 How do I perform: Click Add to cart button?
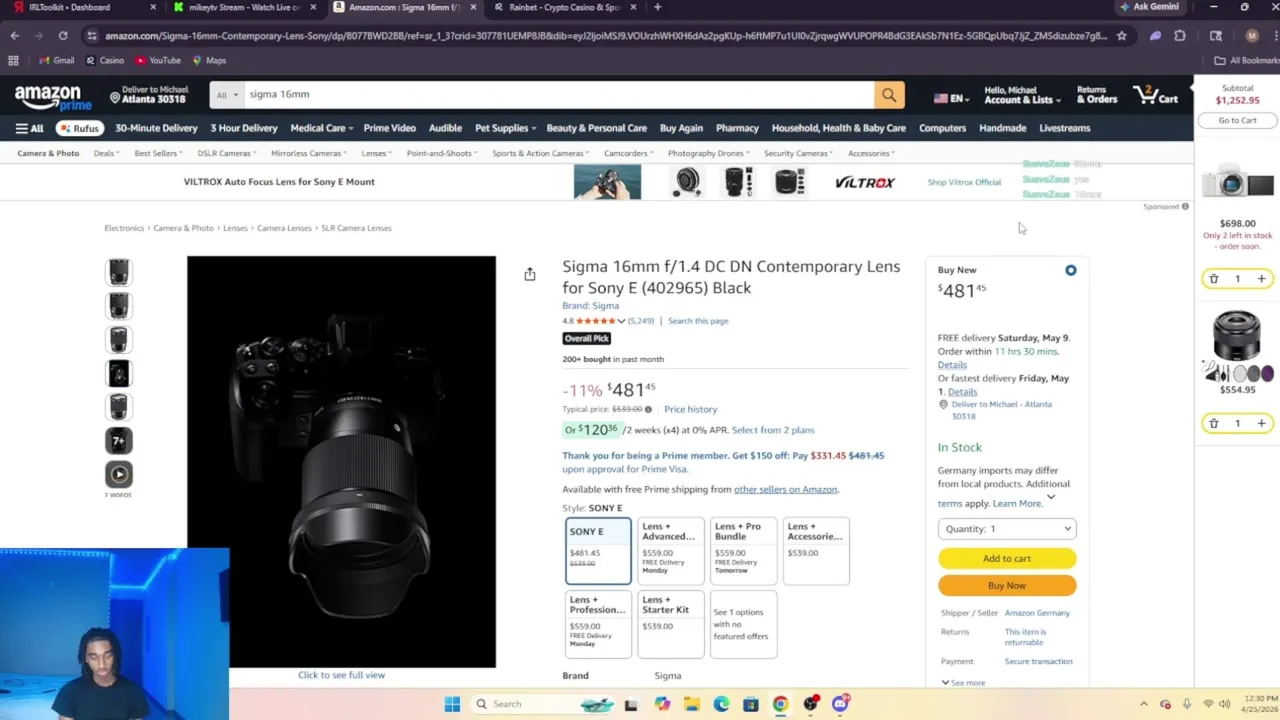pos(1007,559)
